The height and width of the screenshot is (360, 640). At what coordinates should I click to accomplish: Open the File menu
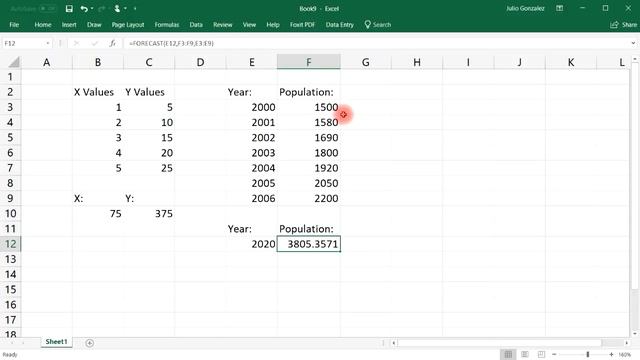tap(14, 25)
